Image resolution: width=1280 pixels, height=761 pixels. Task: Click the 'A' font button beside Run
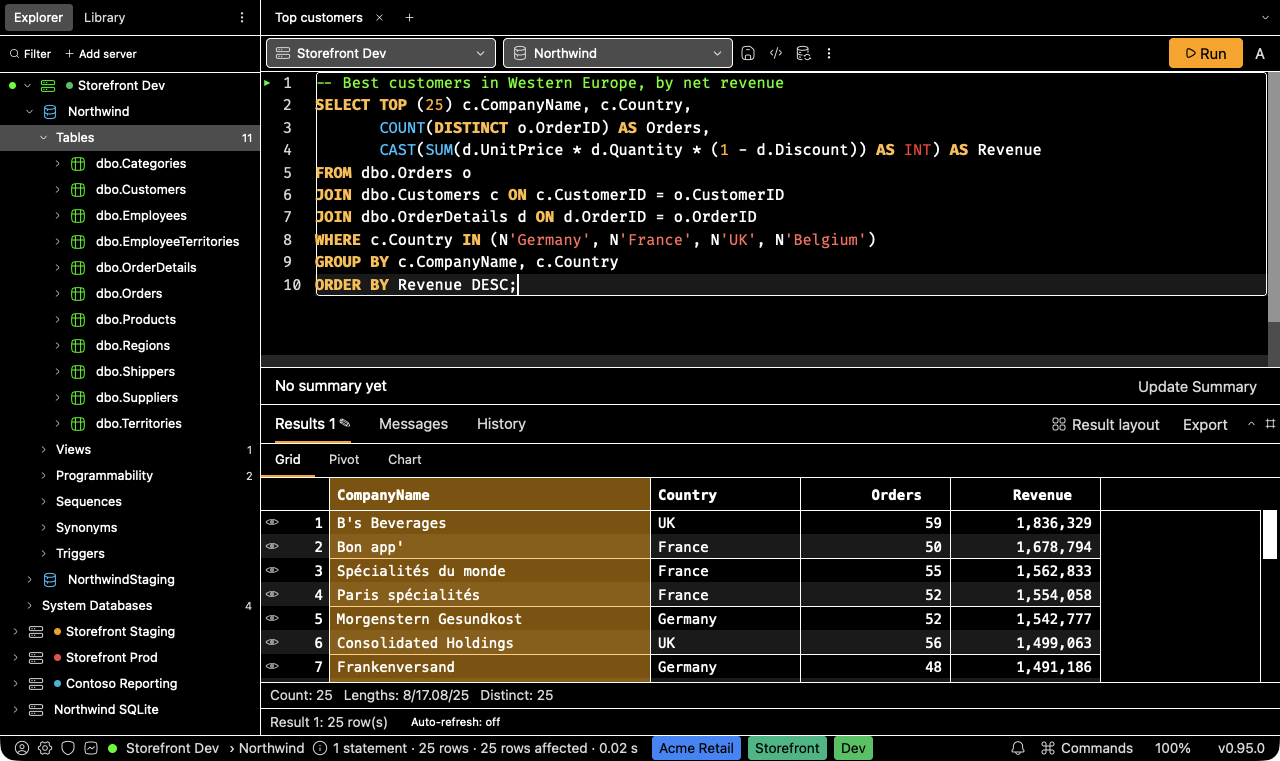pyautogui.click(x=1260, y=53)
